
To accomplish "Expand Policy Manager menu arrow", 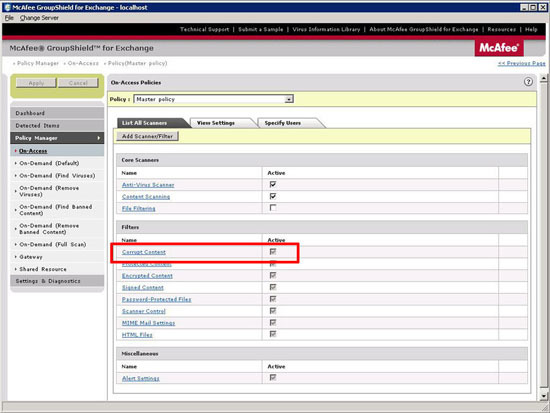I will [x=99, y=138].
